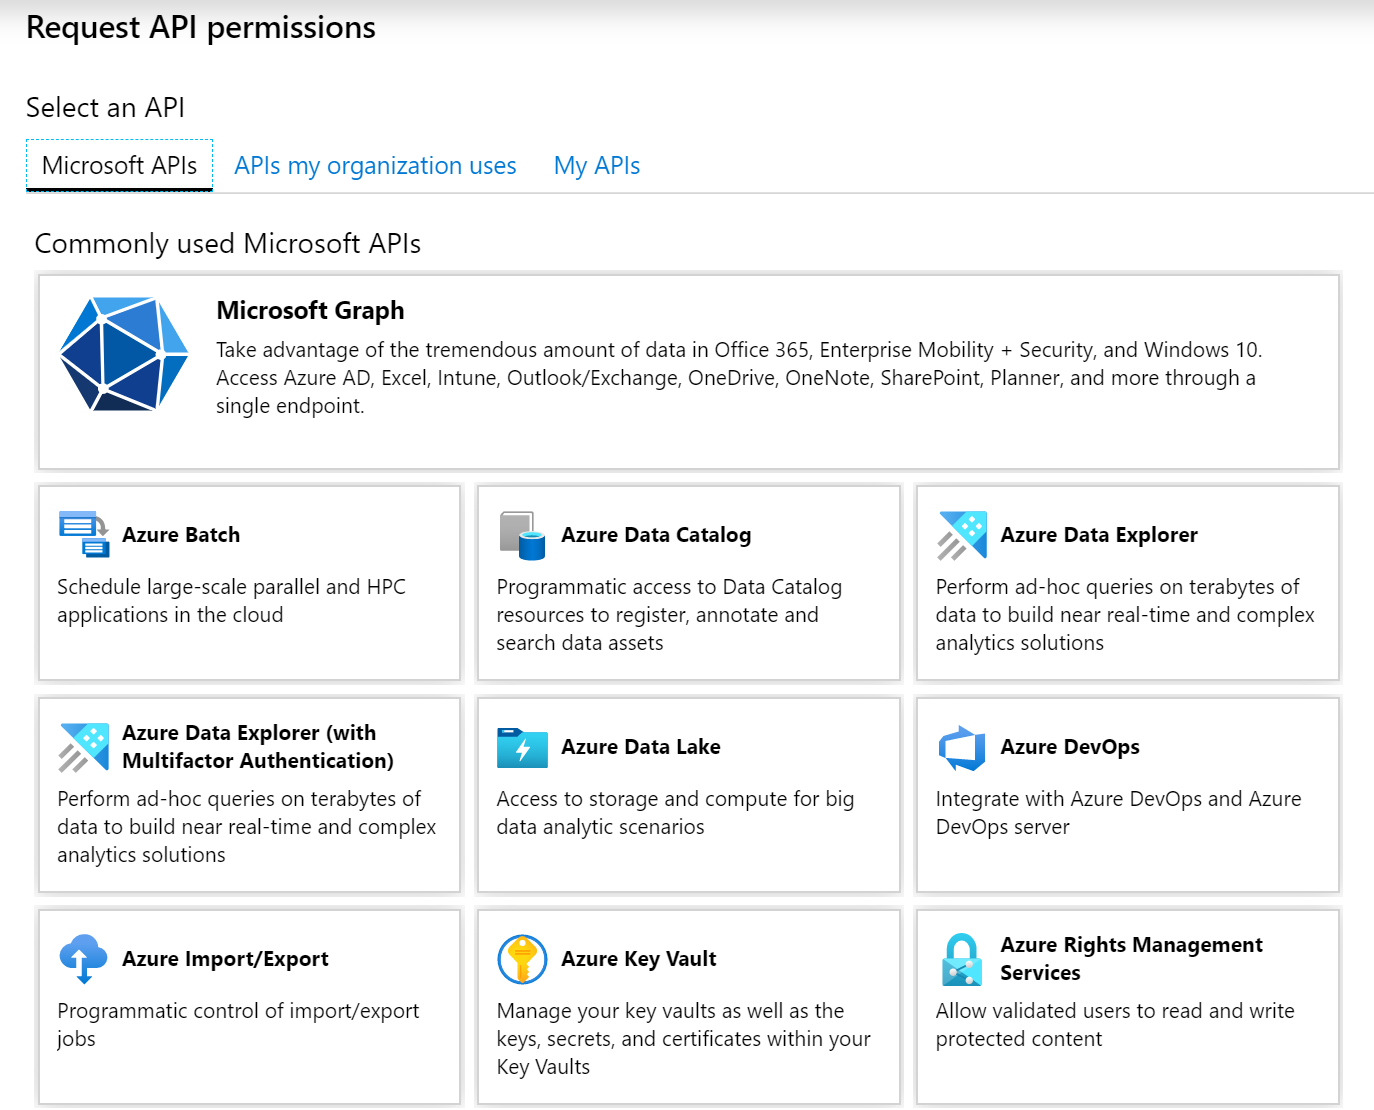Select the Azure DevOps title

(x=1070, y=747)
